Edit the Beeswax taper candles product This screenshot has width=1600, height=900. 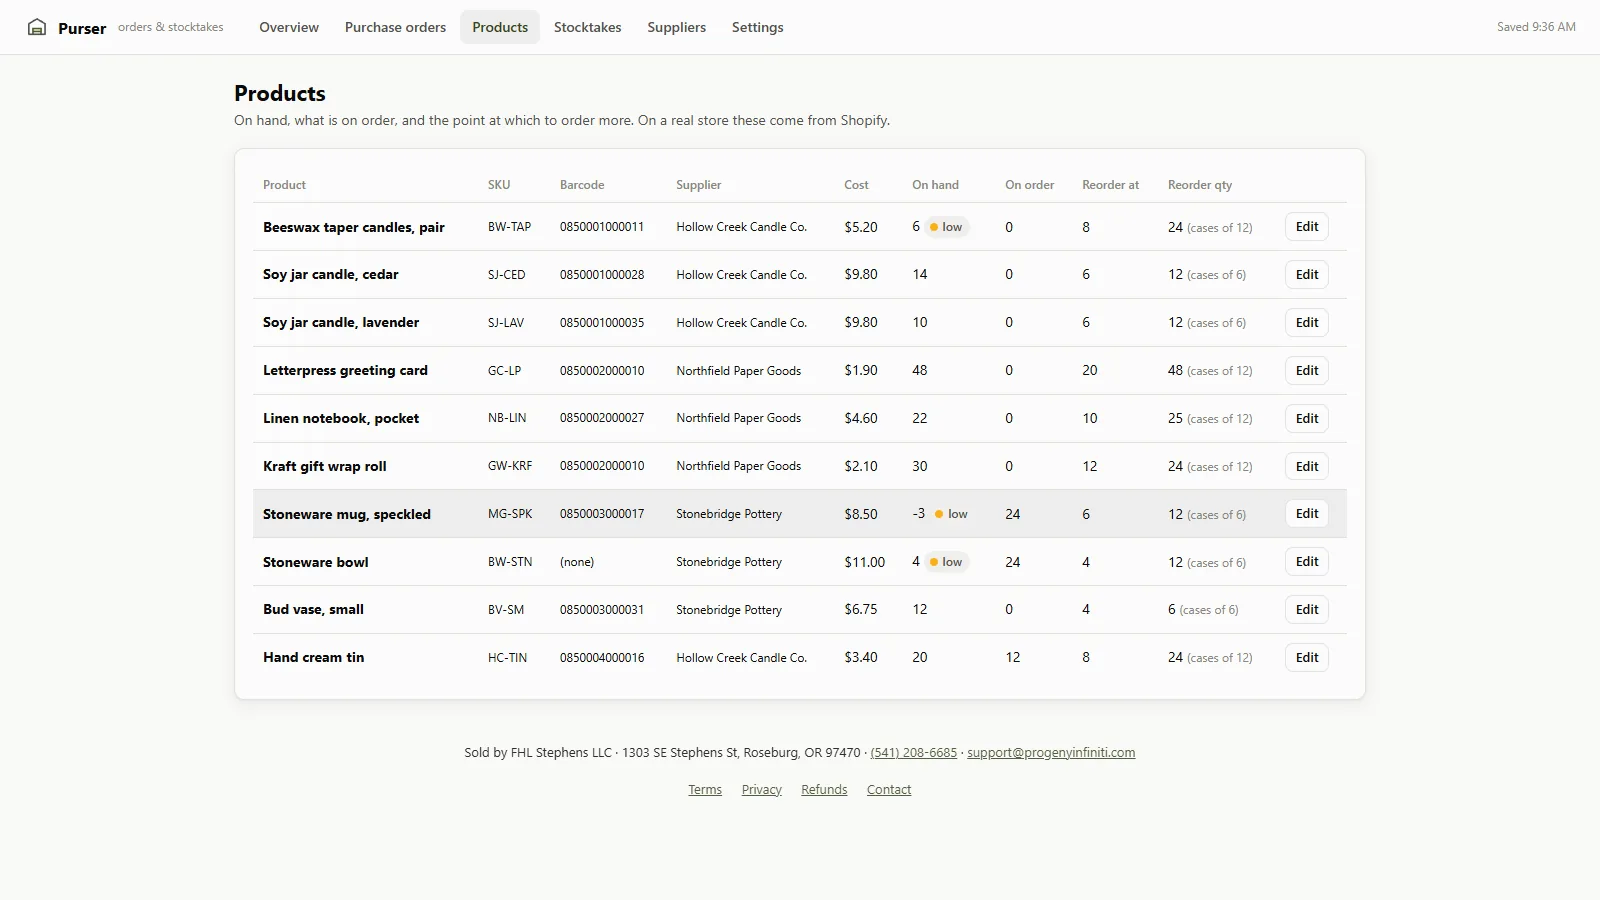pos(1307,227)
